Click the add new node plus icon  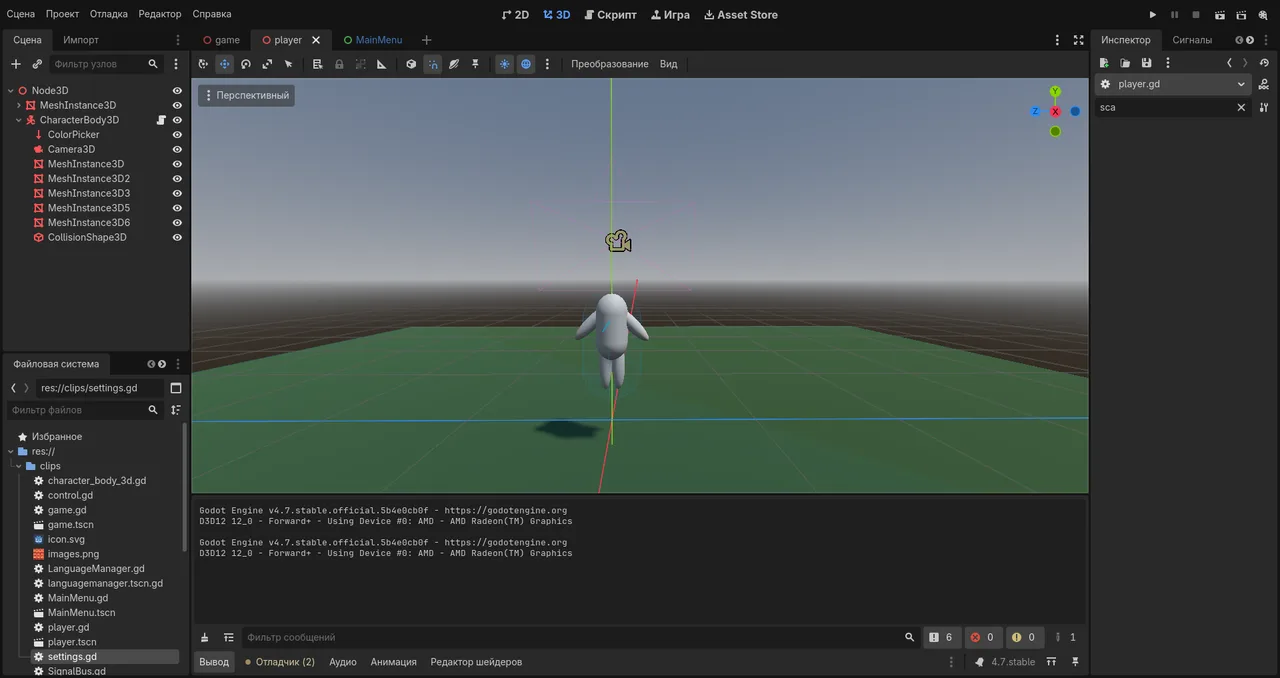[15, 64]
